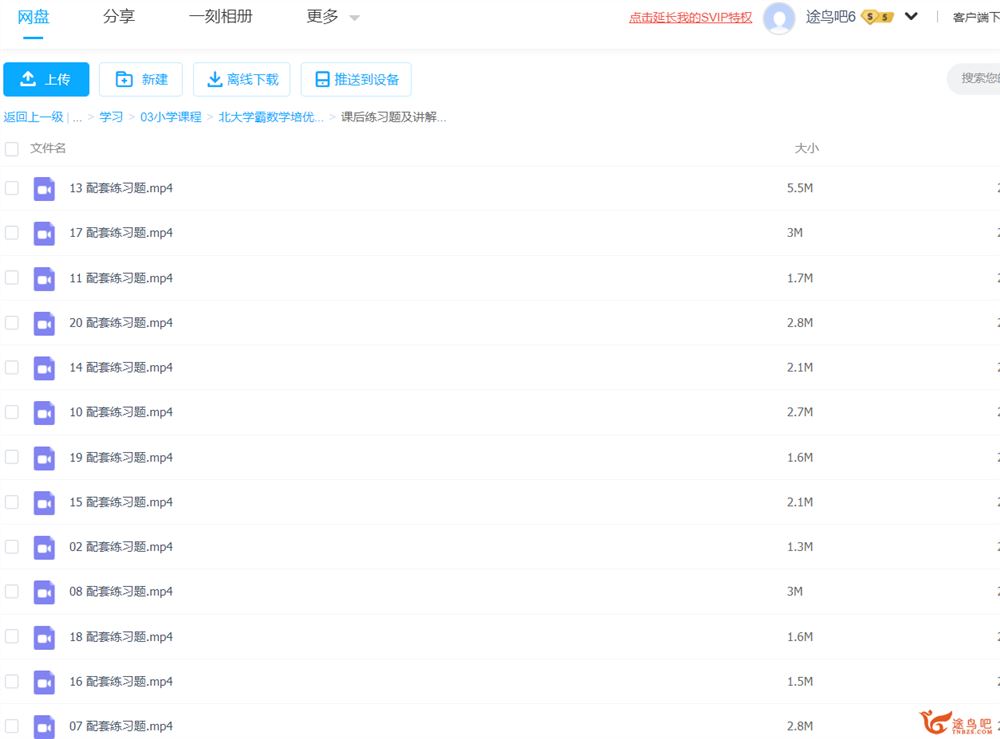The height and width of the screenshot is (739, 1000).
Task: Open file 02 配套练习题.mp4
Action: [x=121, y=546]
